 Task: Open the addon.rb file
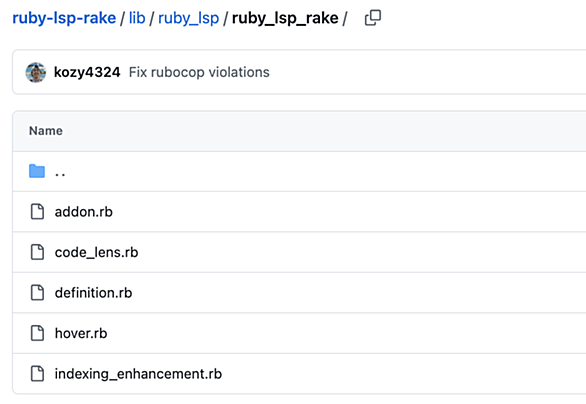pos(84,212)
